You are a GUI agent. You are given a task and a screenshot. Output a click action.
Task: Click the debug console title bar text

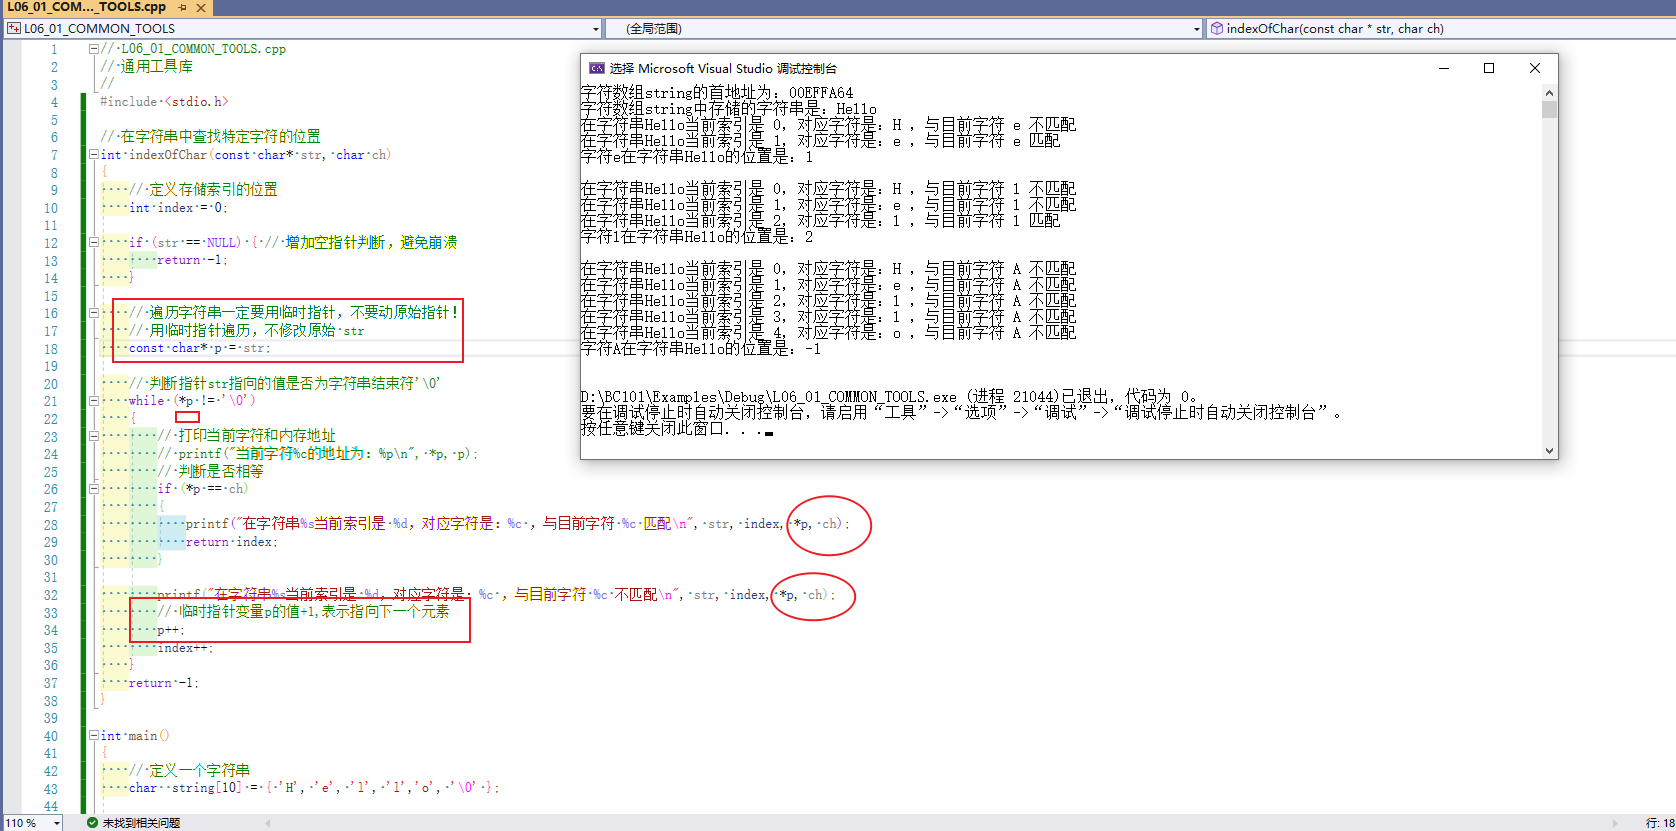click(723, 68)
